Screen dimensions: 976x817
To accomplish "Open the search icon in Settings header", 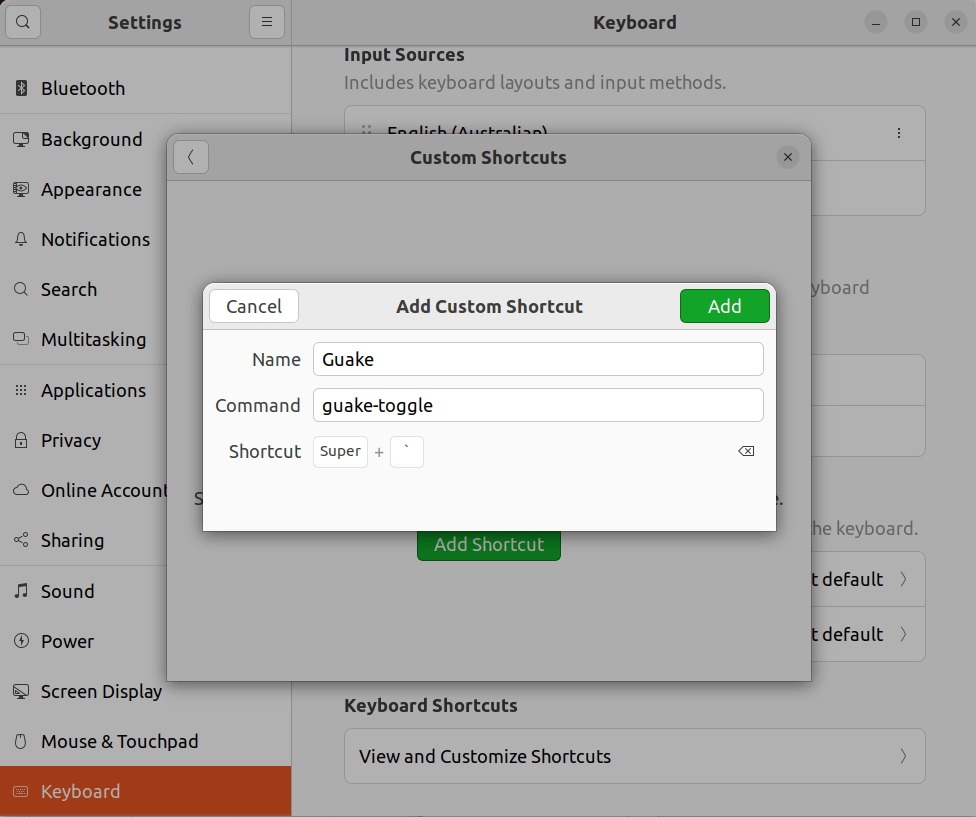I will [22, 22].
